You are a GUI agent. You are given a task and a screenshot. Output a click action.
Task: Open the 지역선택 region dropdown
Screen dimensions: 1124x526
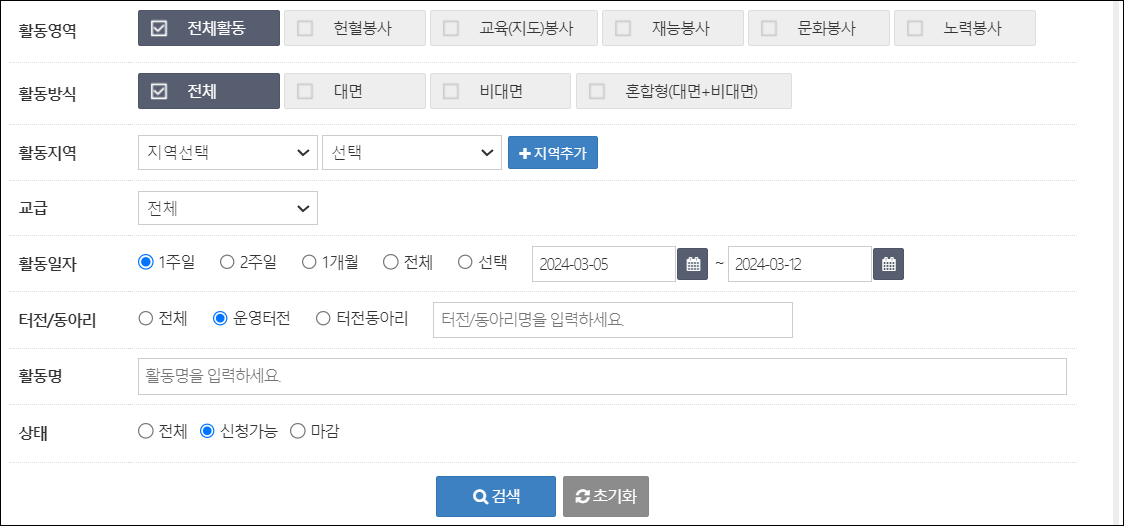point(227,153)
